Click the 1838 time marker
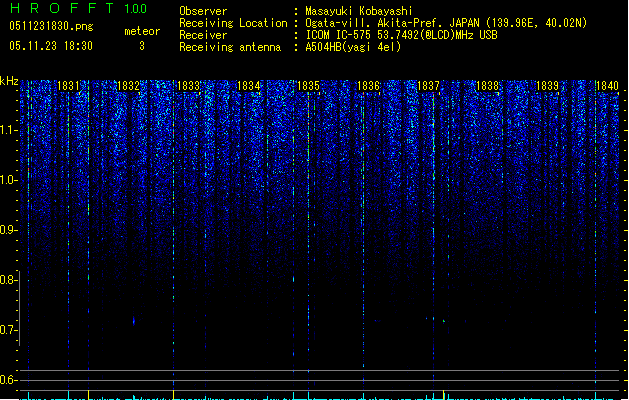Image resolution: width=629 pixels, height=400 pixels. 487,85
